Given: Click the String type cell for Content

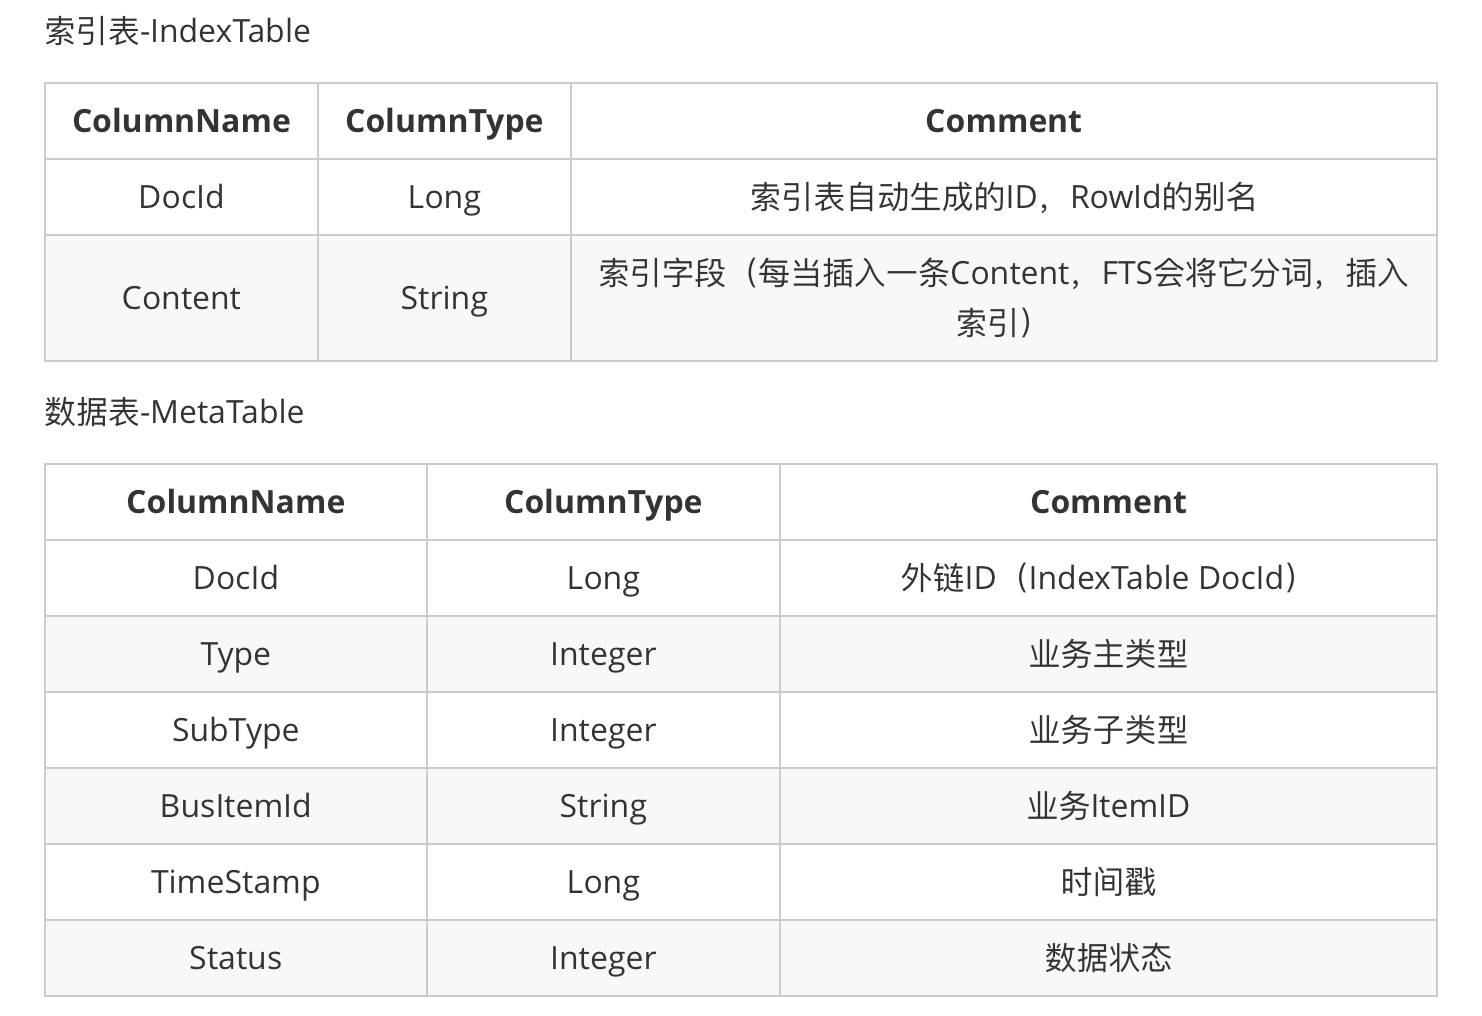Looking at the screenshot, I should 444,298.
